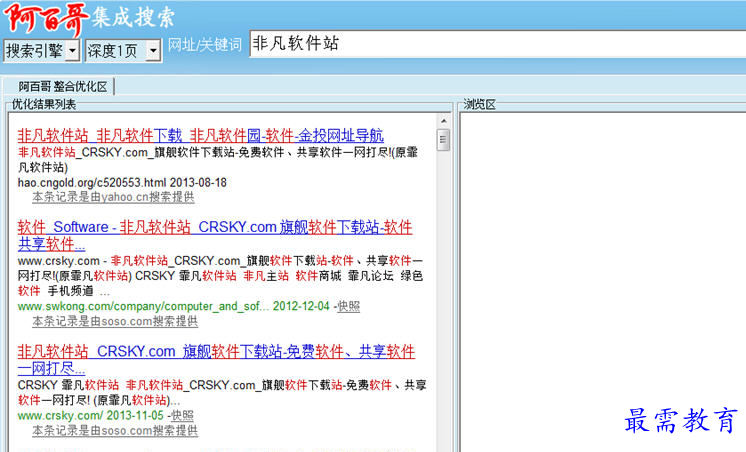
Task: Open the 搜索引擎 dropdown
Action: [x=41, y=50]
